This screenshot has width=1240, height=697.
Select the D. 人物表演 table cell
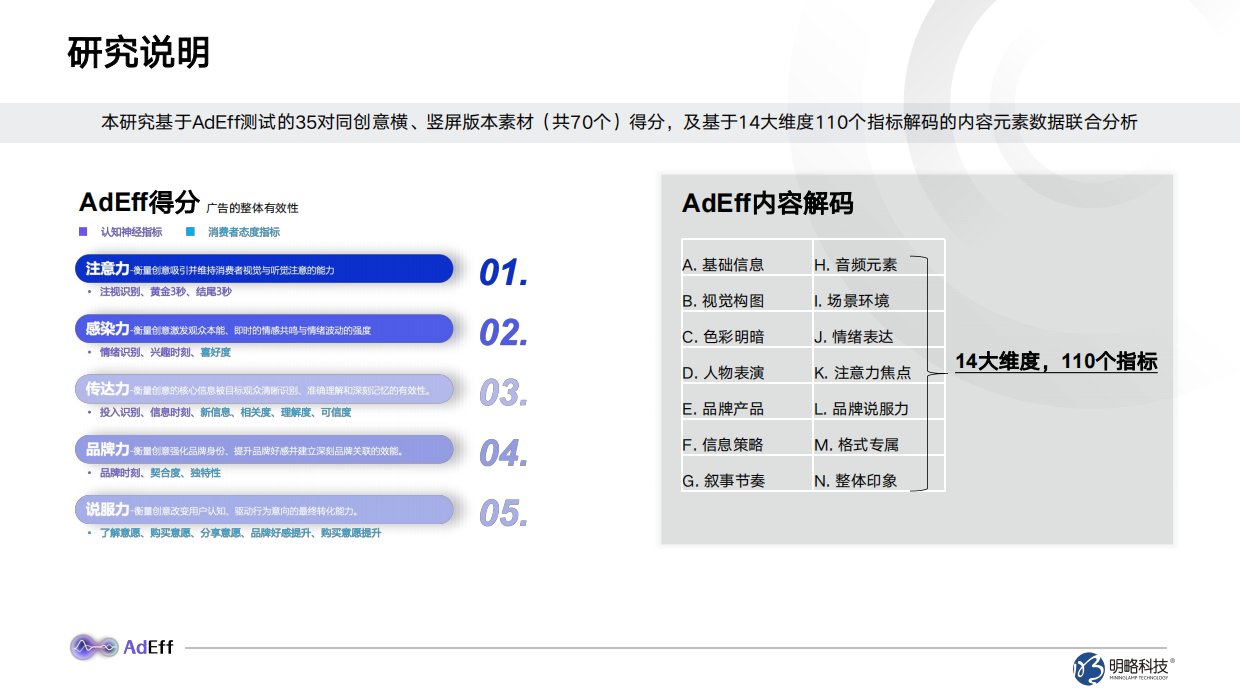click(747, 366)
